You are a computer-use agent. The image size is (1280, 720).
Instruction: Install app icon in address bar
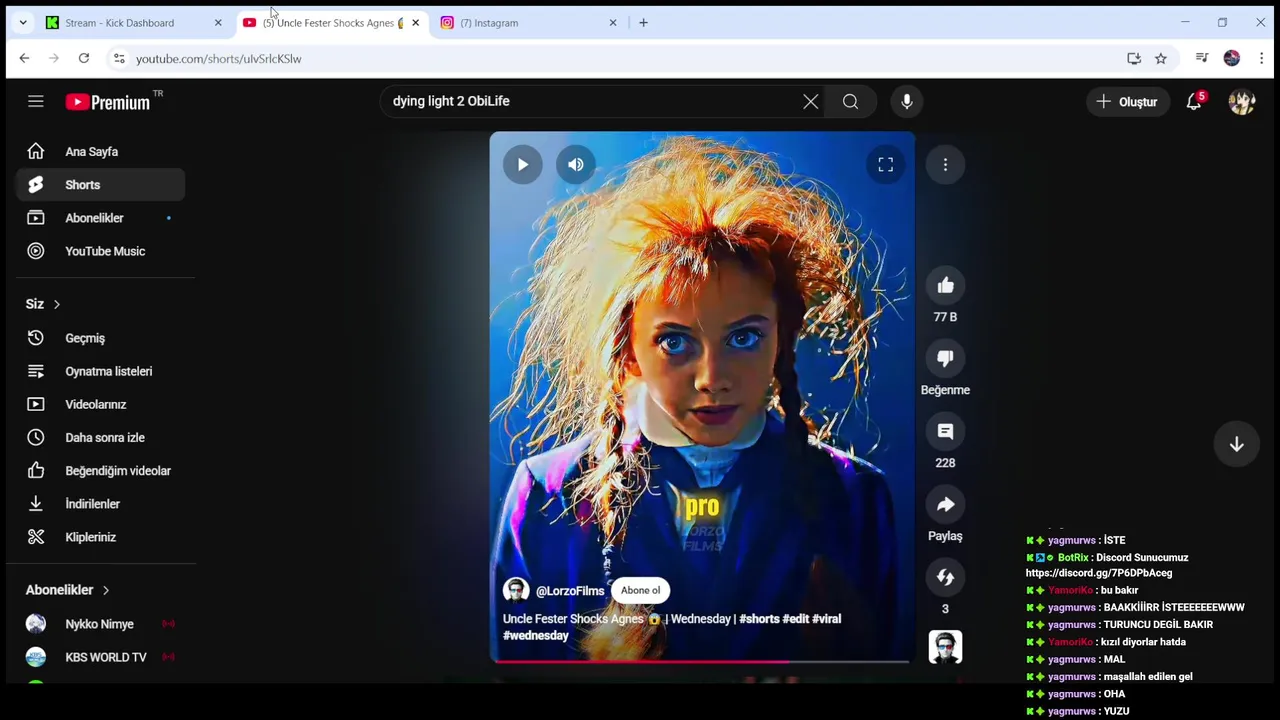(x=1134, y=59)
